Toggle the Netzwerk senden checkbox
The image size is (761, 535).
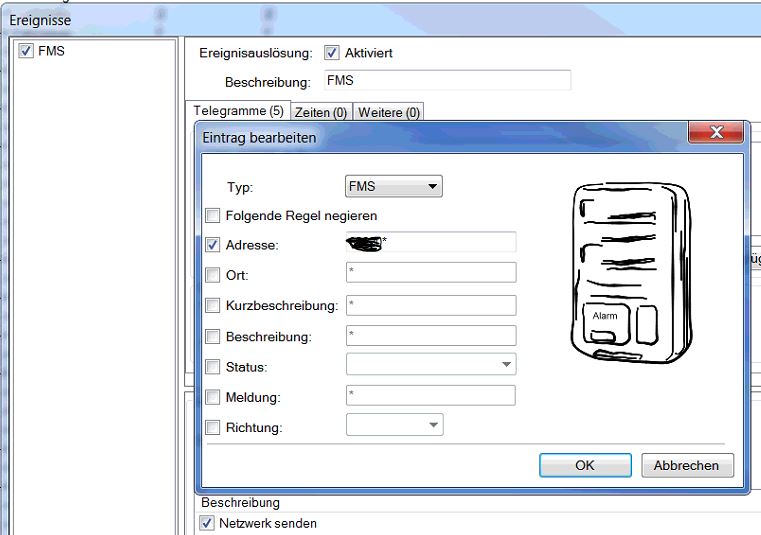point(207,523)
